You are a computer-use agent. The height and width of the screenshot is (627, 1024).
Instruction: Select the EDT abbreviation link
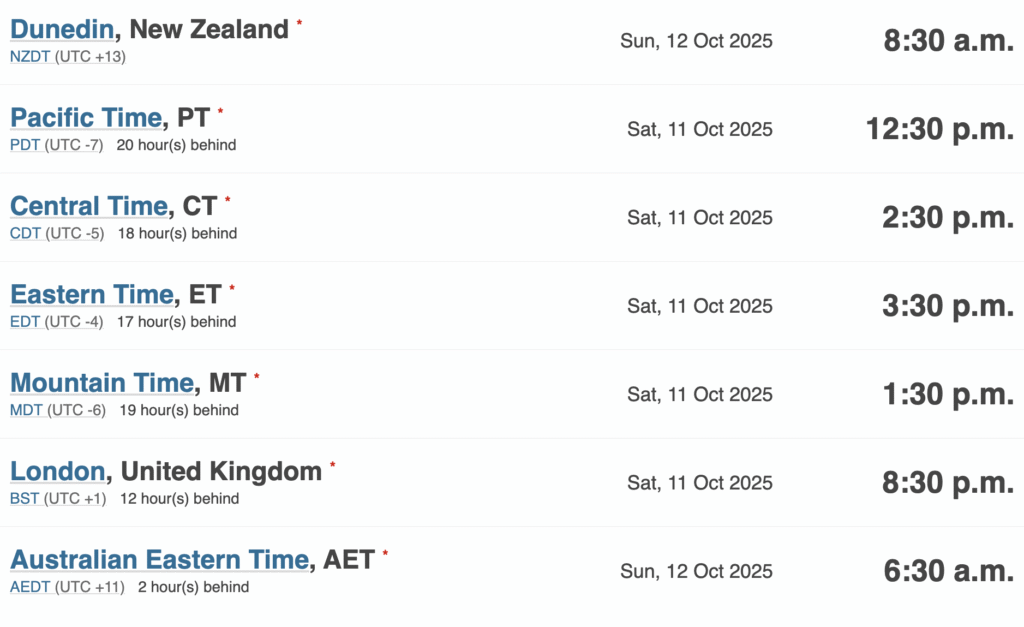click(x=26, y=322)
